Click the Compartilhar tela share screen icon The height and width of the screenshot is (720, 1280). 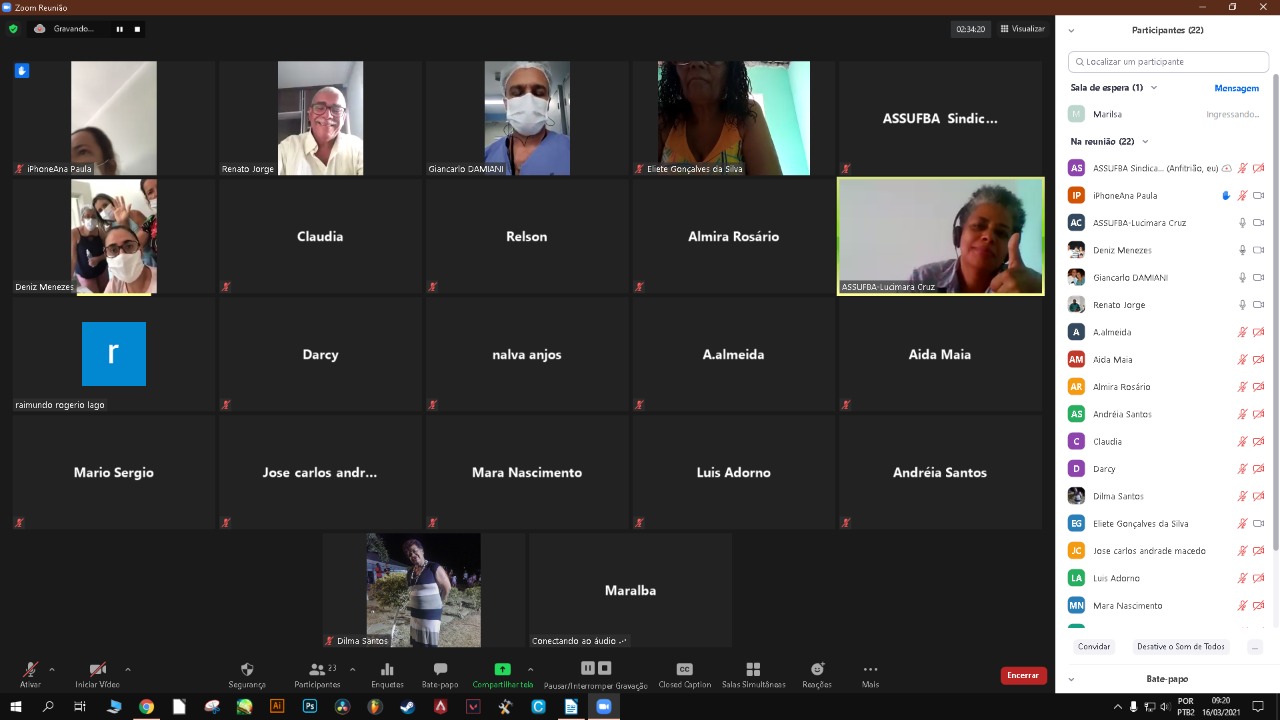click(502, 669)
